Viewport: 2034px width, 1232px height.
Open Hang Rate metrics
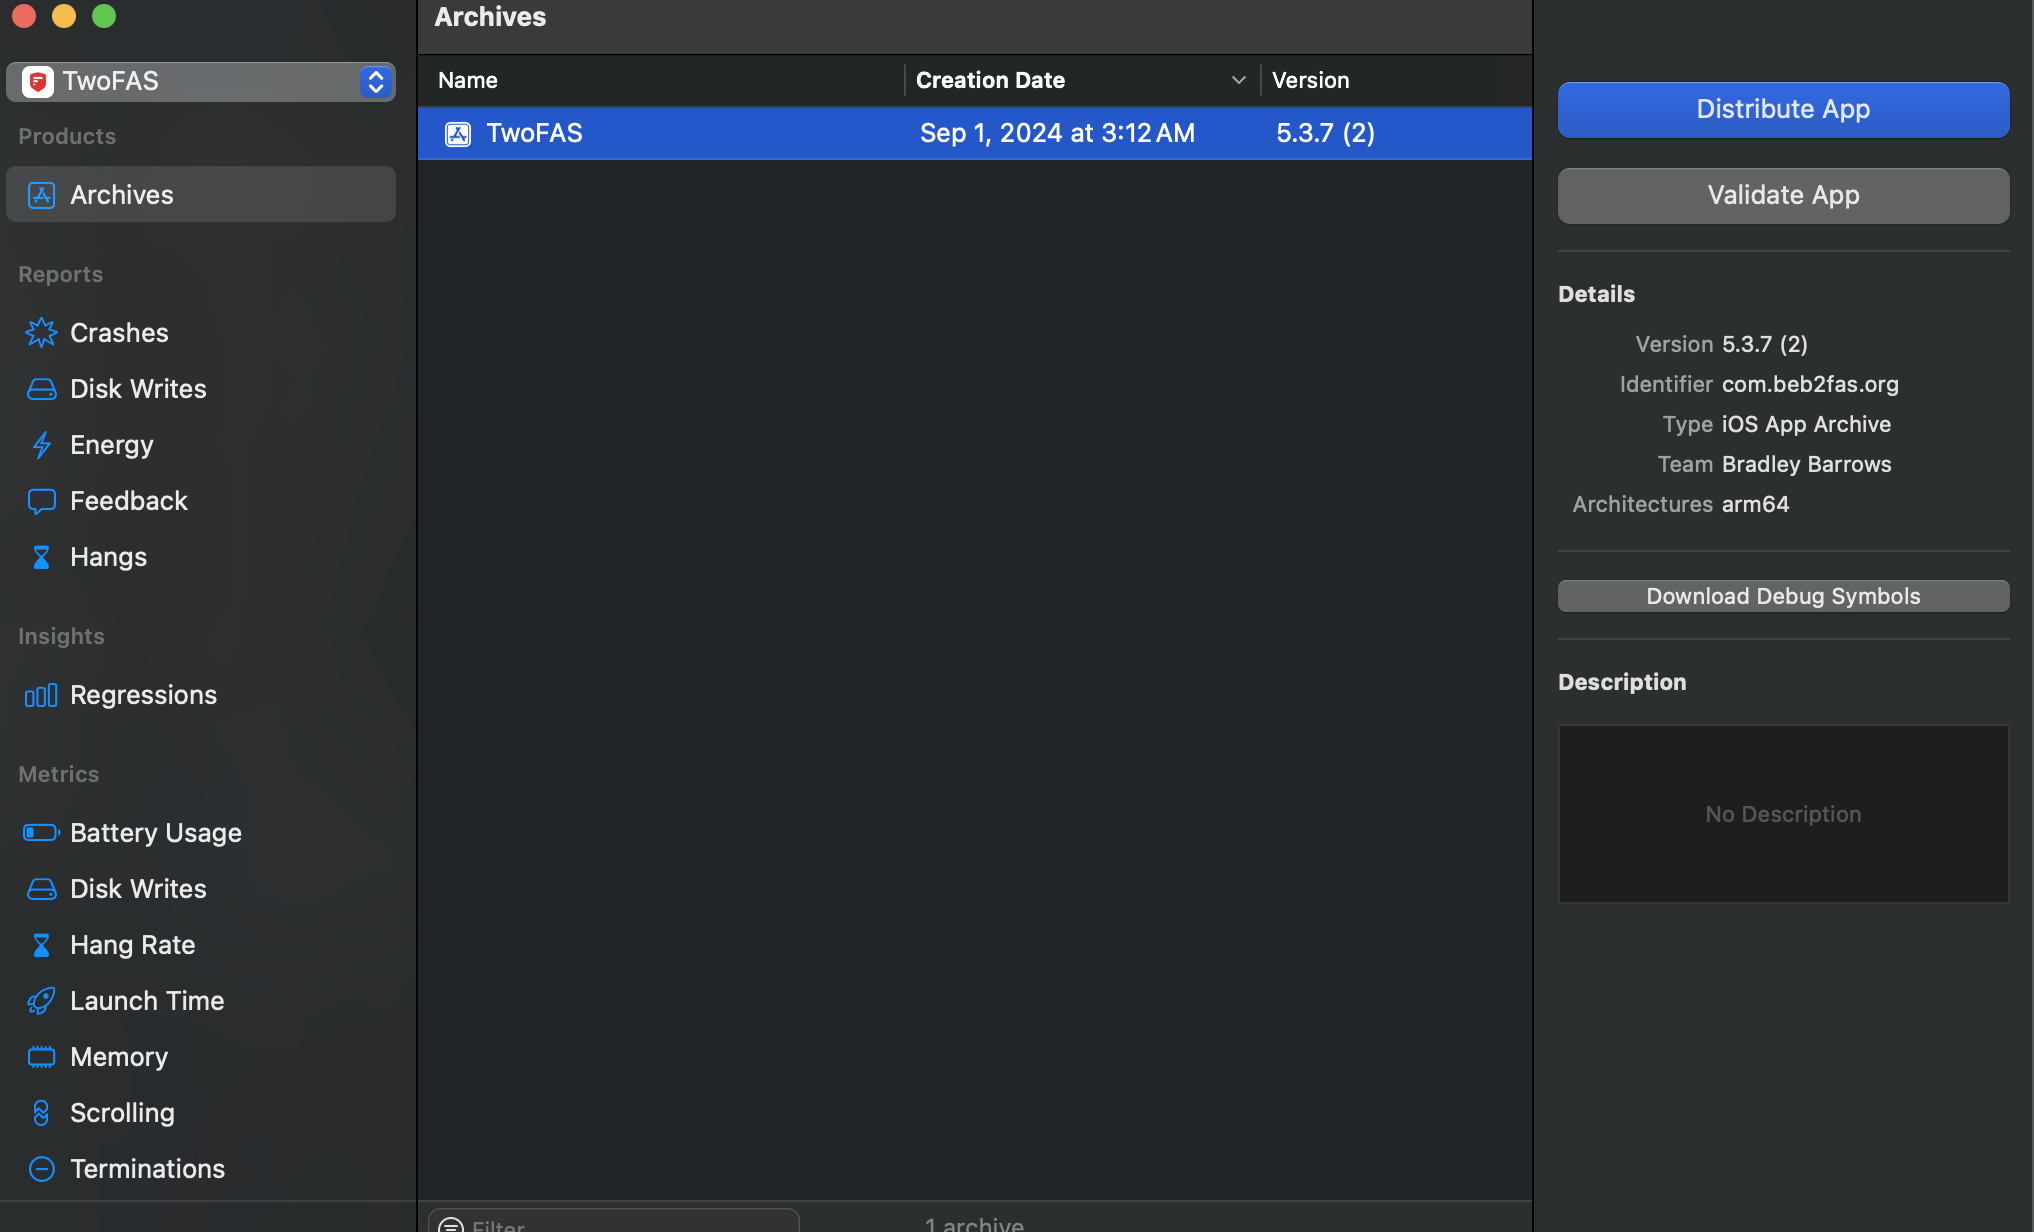201,944
